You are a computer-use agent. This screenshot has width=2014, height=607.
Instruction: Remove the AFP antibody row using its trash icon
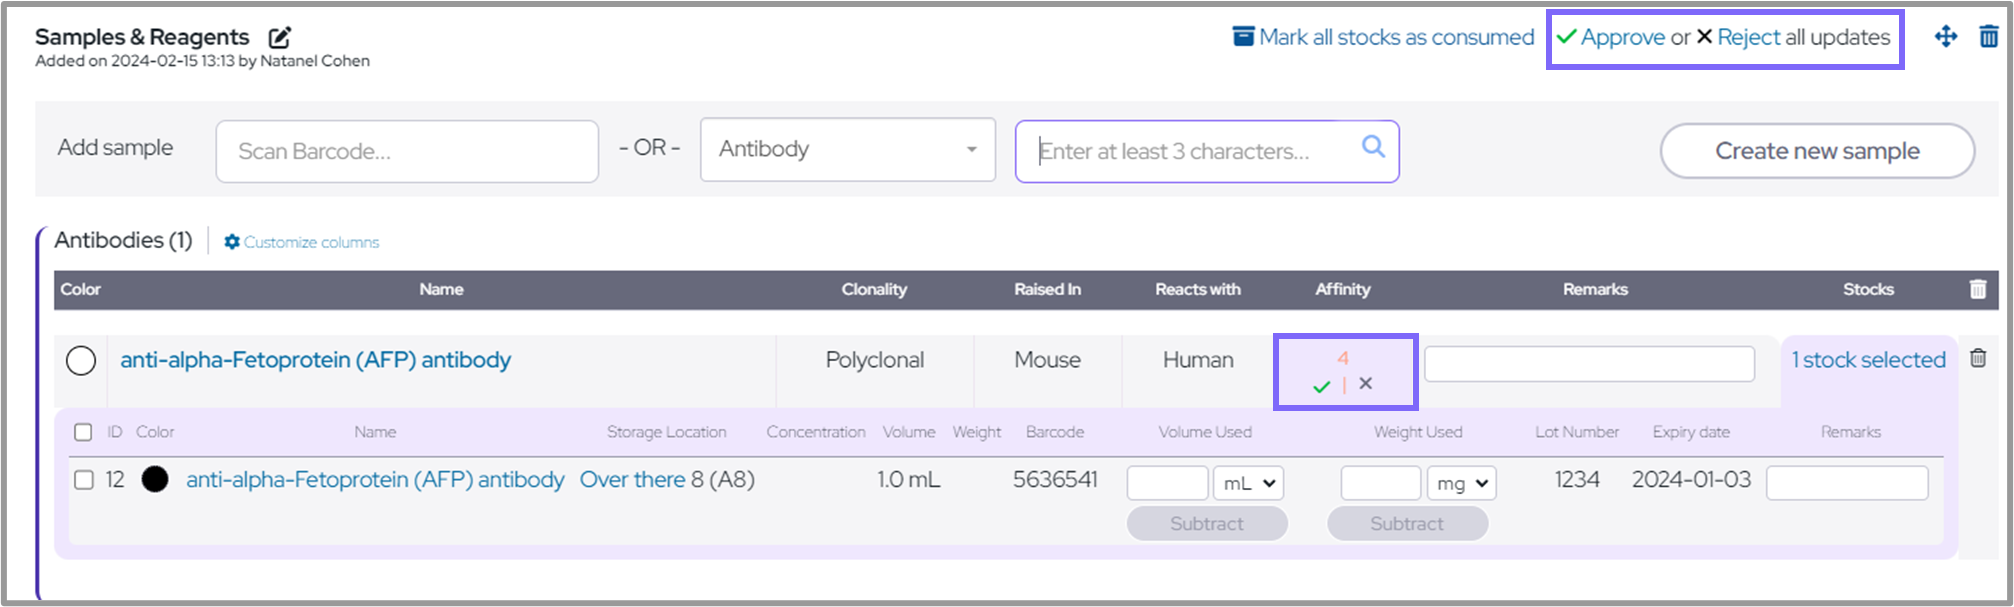click(1977, 359)
